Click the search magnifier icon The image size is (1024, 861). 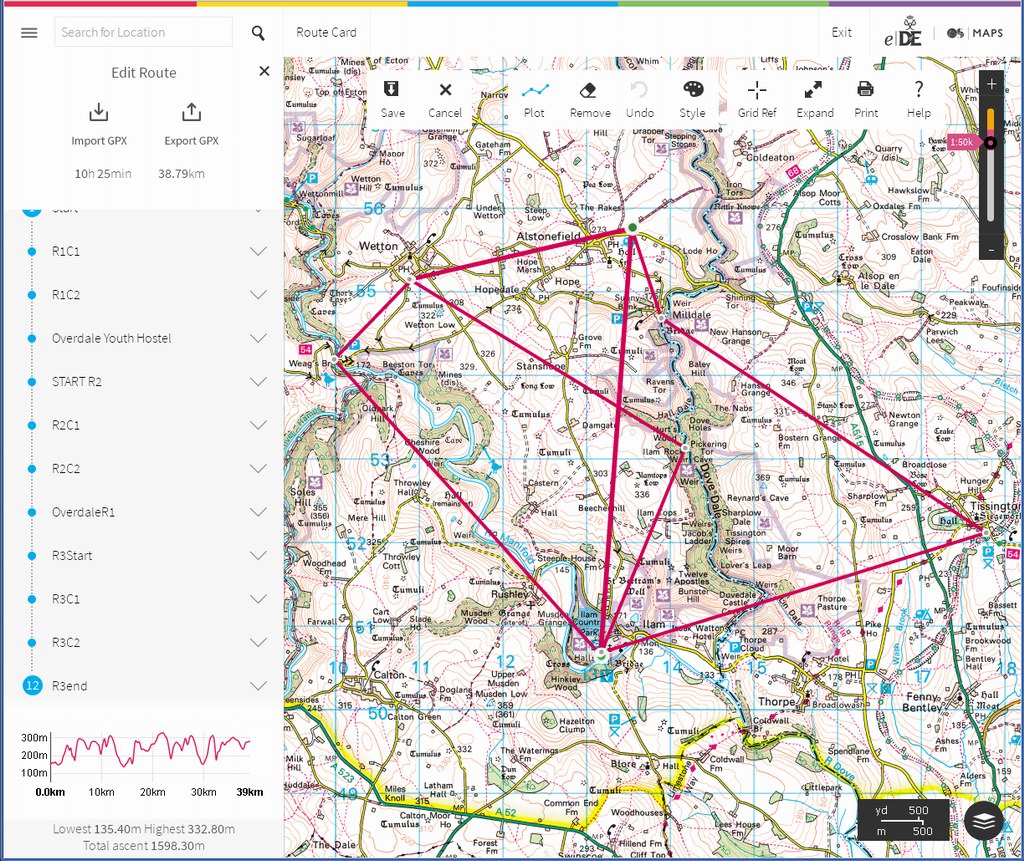[258, 33]
